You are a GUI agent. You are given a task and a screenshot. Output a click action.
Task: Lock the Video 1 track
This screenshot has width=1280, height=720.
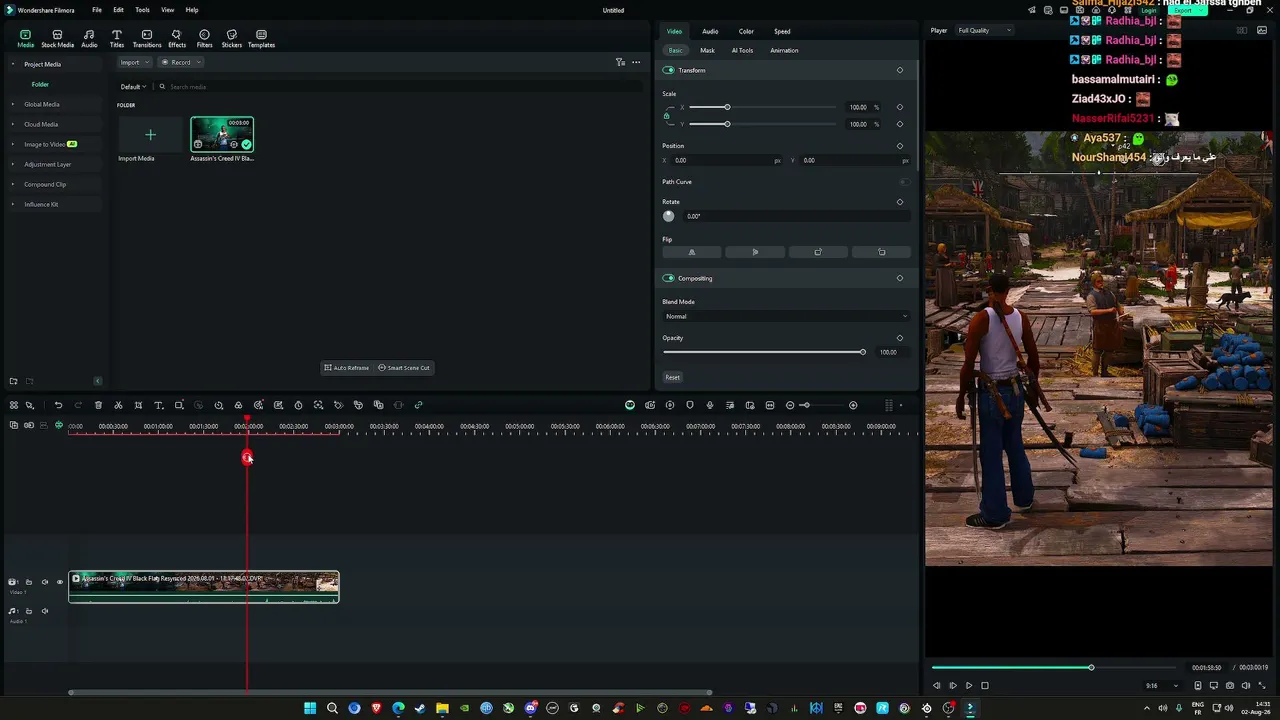(x=29, y=582)
